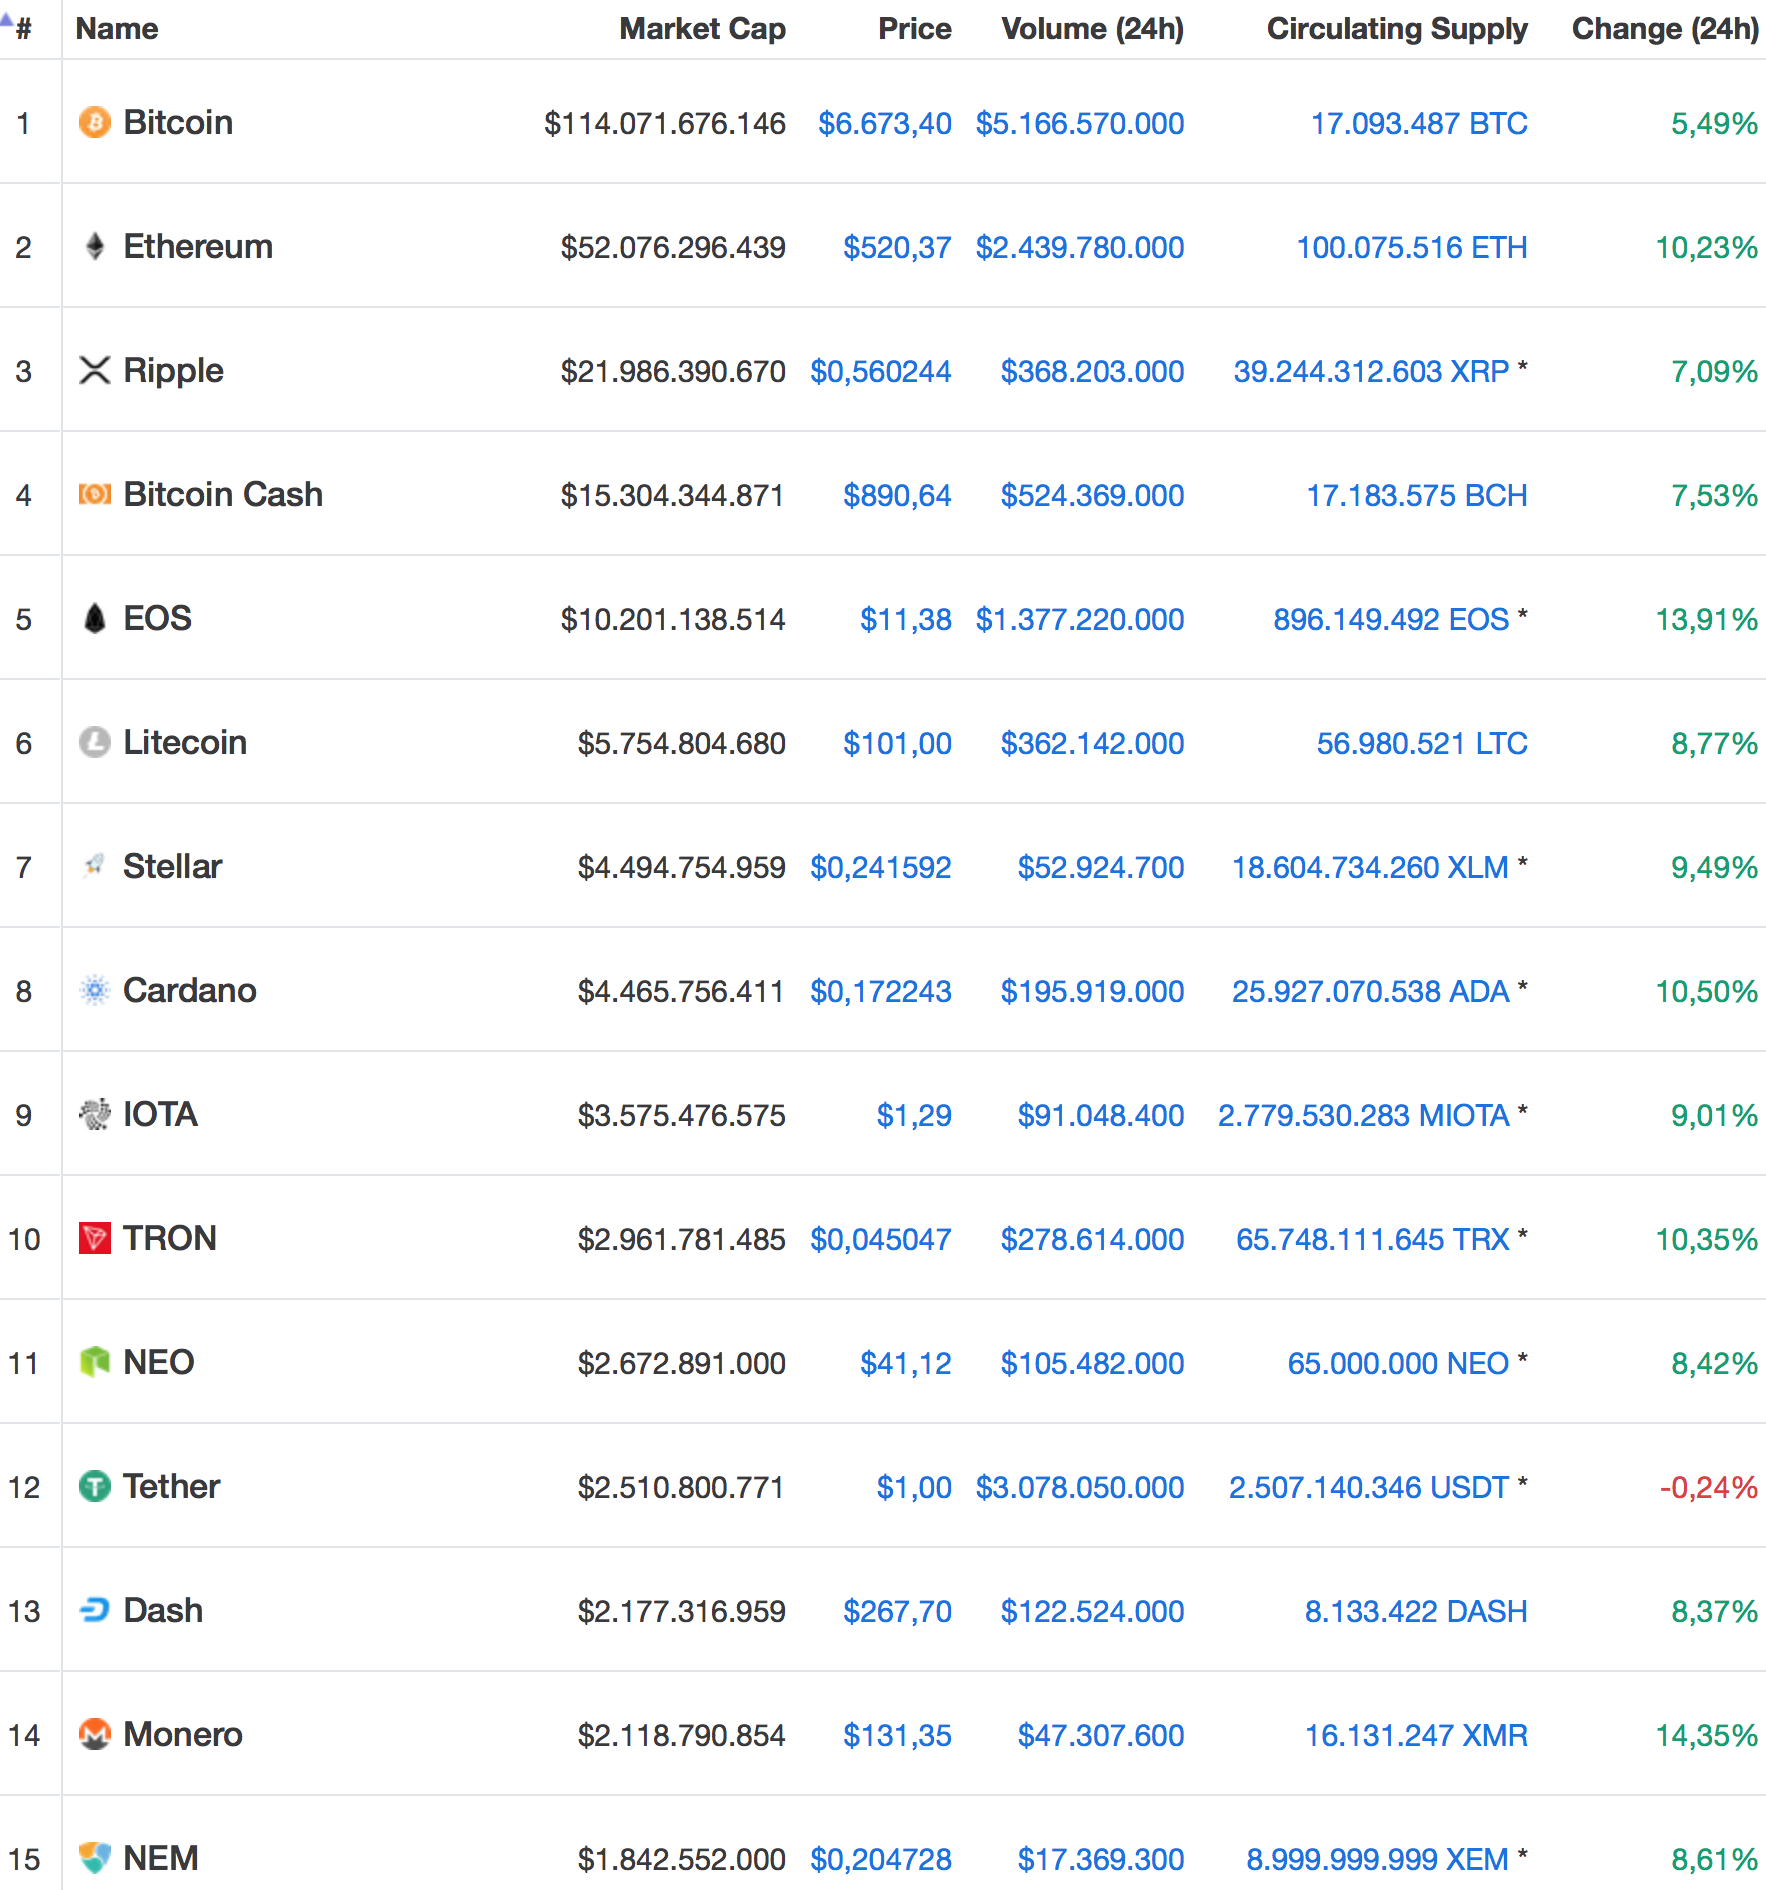
Task: Click the Ethereum diamond logo icon
Action: click(95, 246)
